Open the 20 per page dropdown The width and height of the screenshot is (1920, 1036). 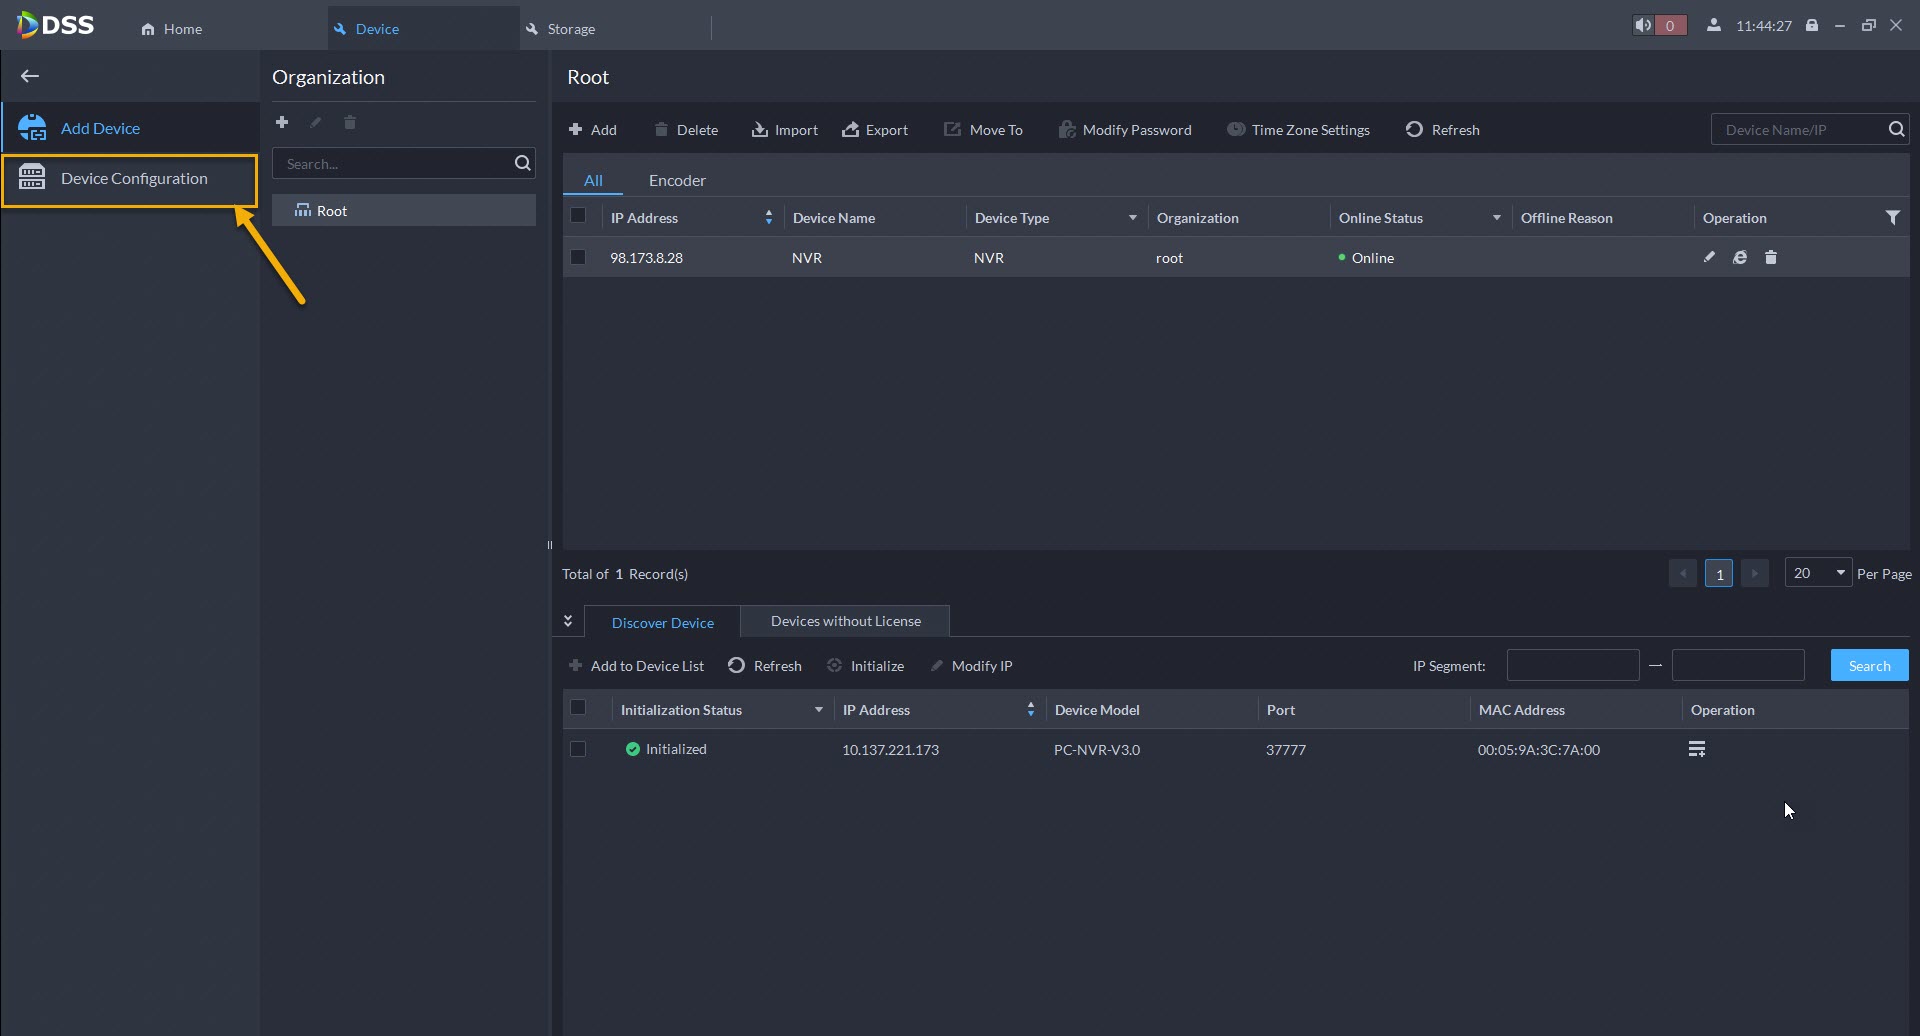(x=1818, y=573)
